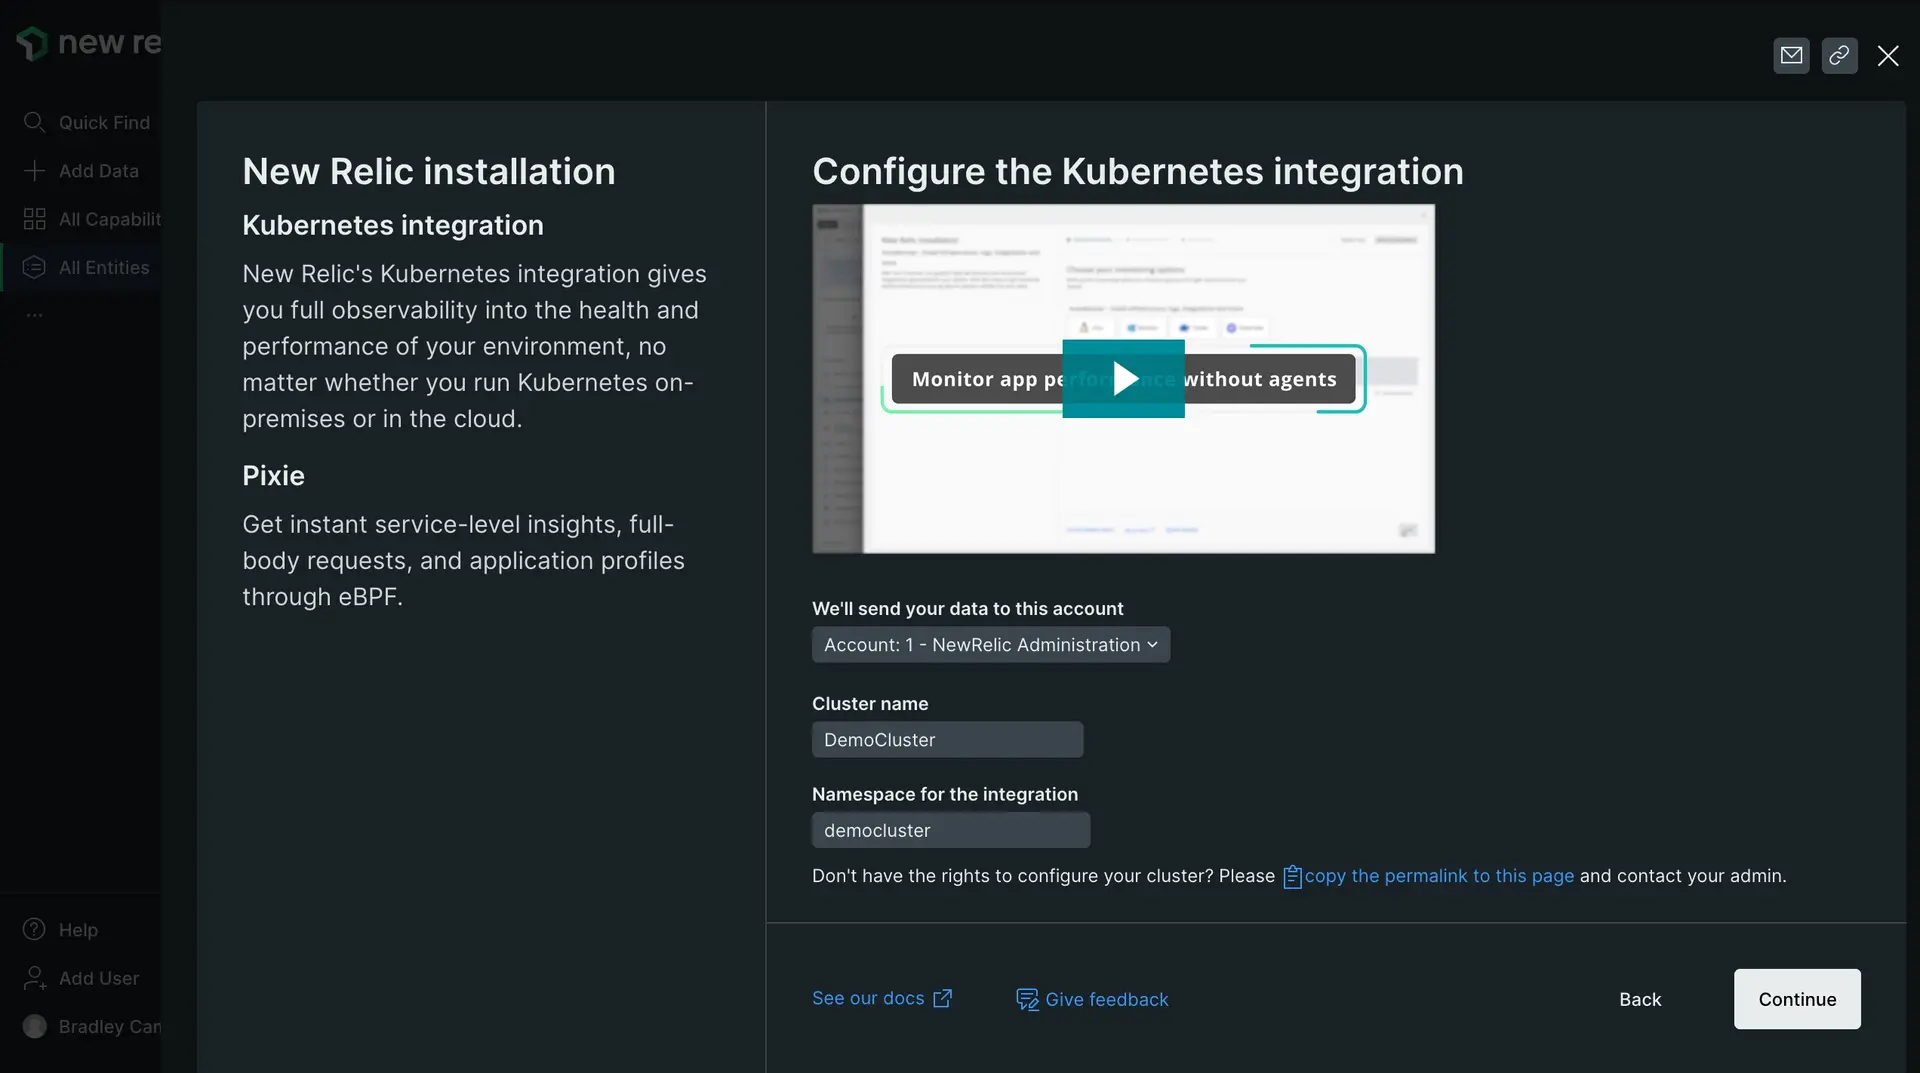Viewport: 1920px width, 1073px height.
Task: Click the Help question mark icon
Action: [34, 930]
